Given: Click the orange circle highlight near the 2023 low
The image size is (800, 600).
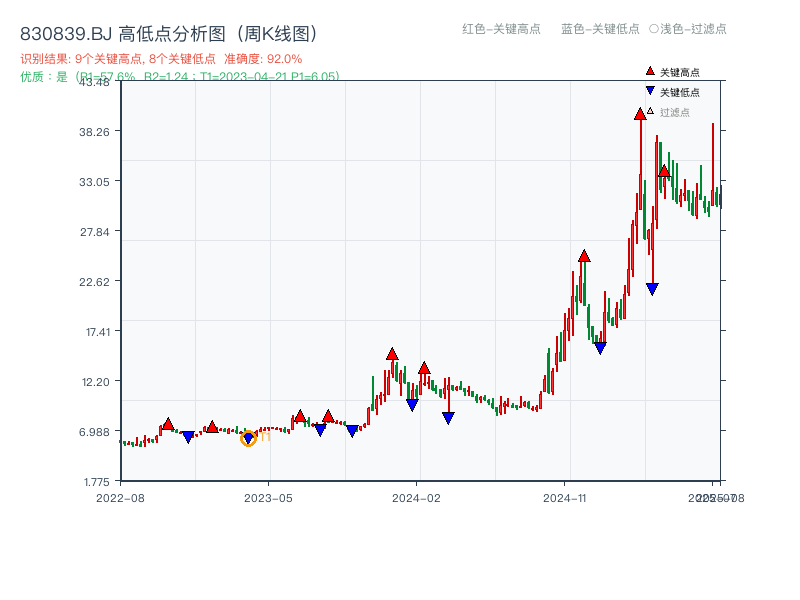Looking at the screenshot, I should pyautogui.click(x=248, y=437).
